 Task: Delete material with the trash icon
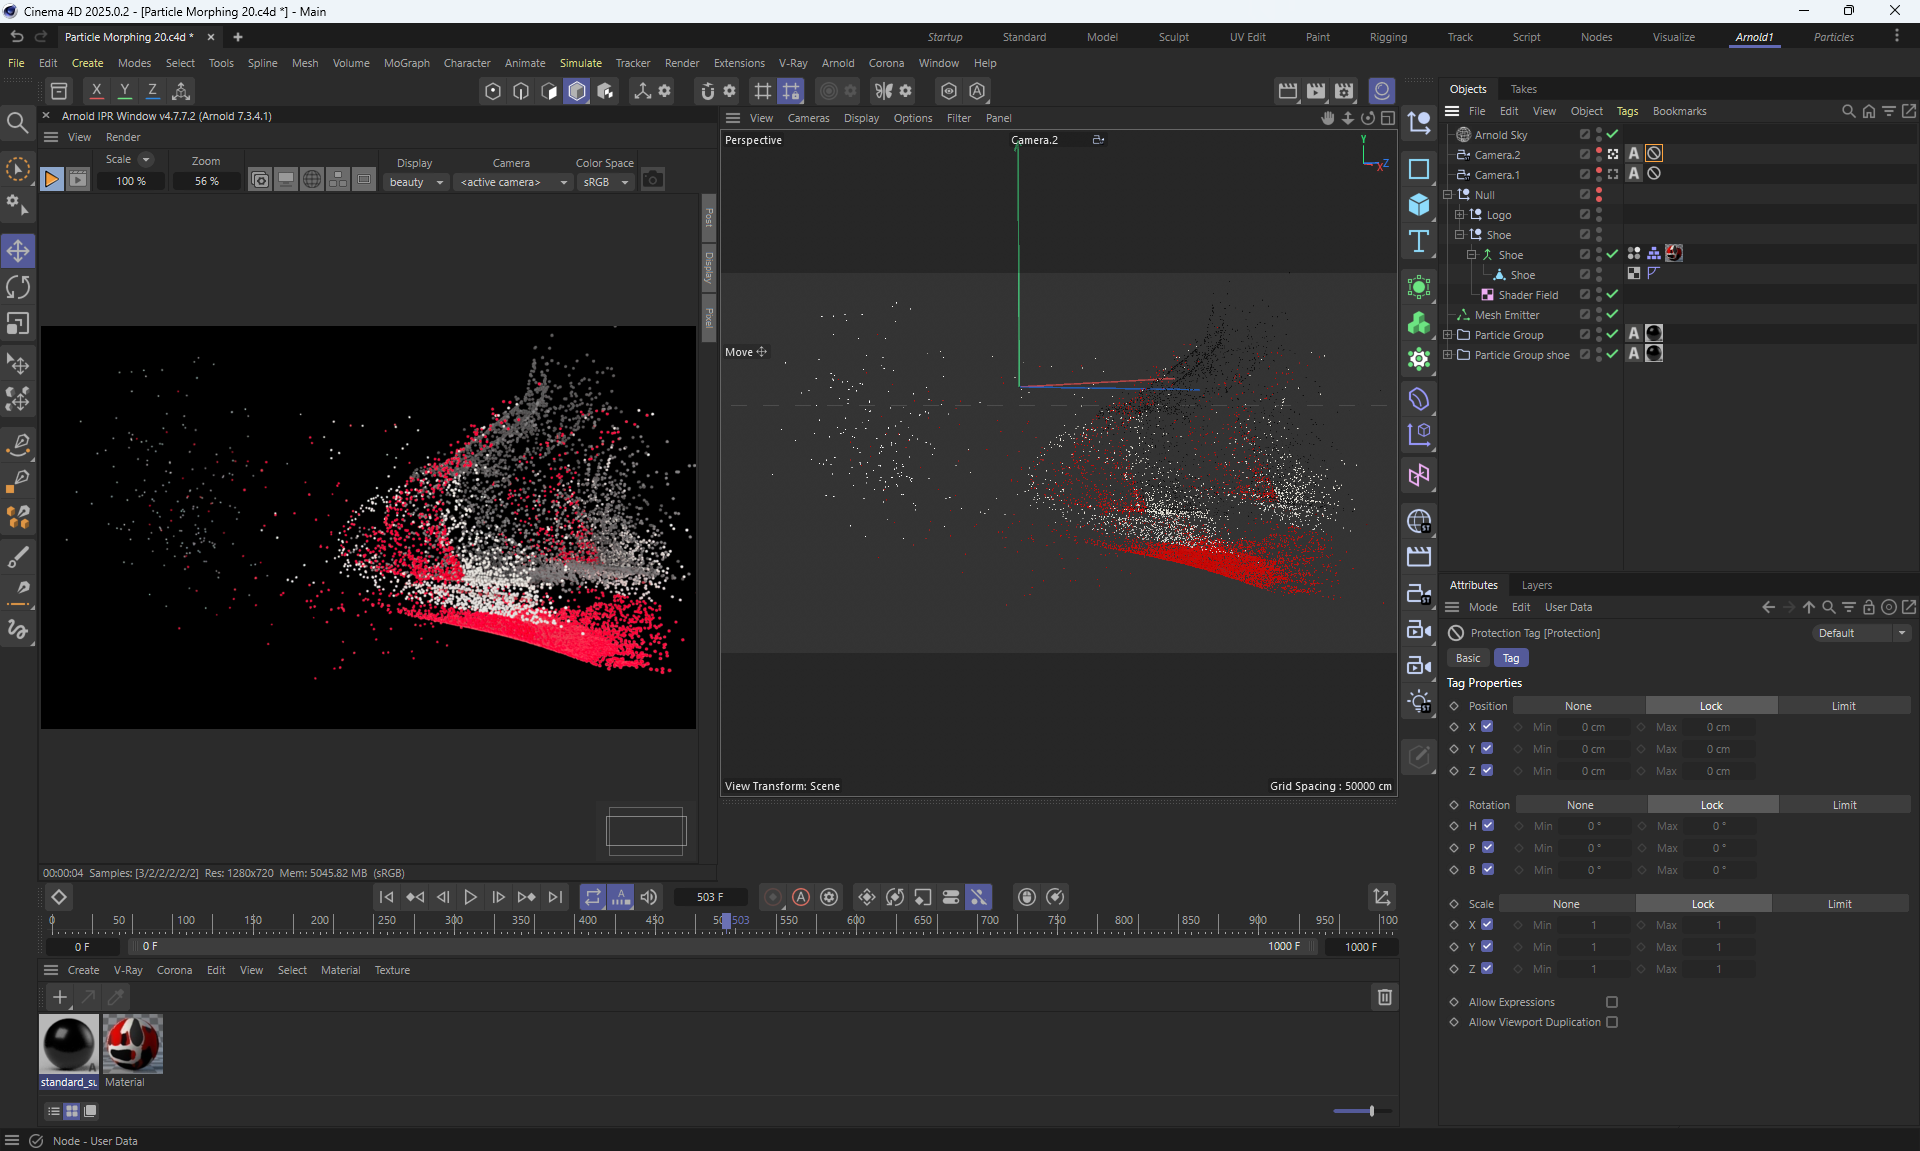(x=1384, y=997)
